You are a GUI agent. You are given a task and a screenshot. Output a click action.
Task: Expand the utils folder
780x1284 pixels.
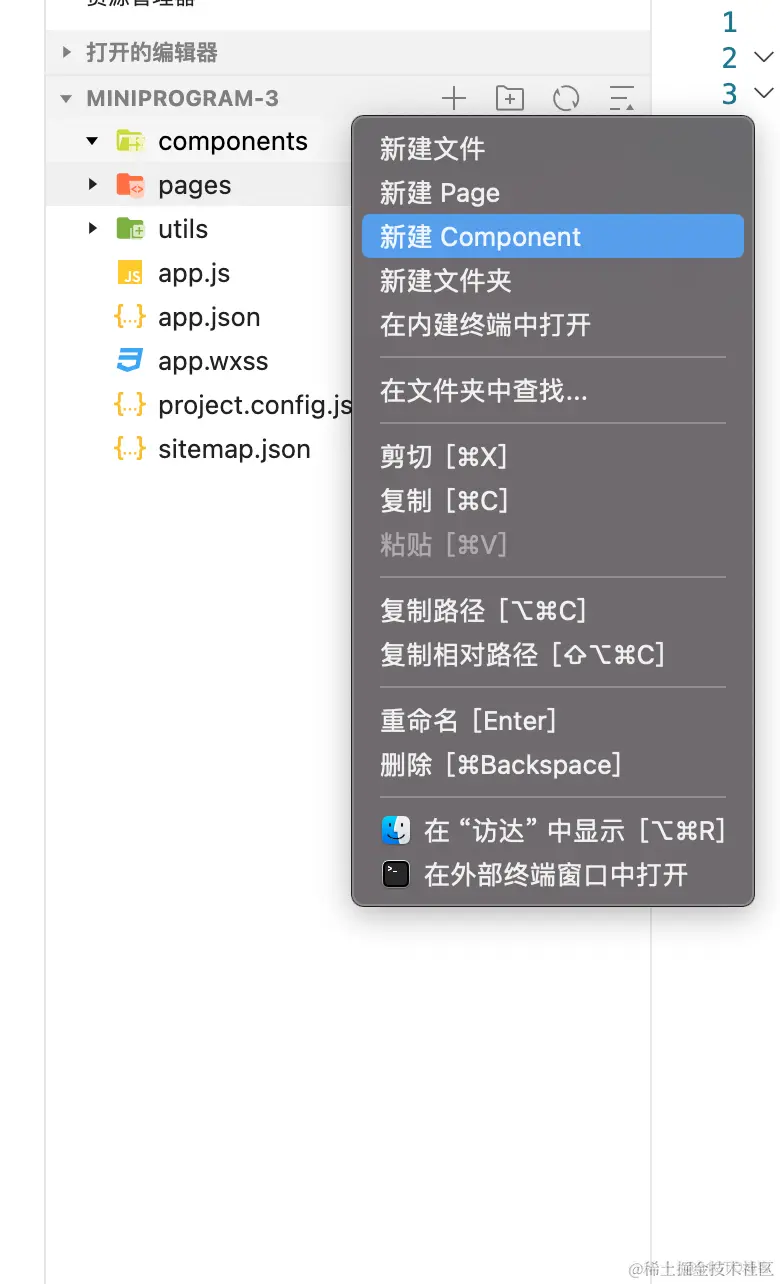click(x=92, y=229)
